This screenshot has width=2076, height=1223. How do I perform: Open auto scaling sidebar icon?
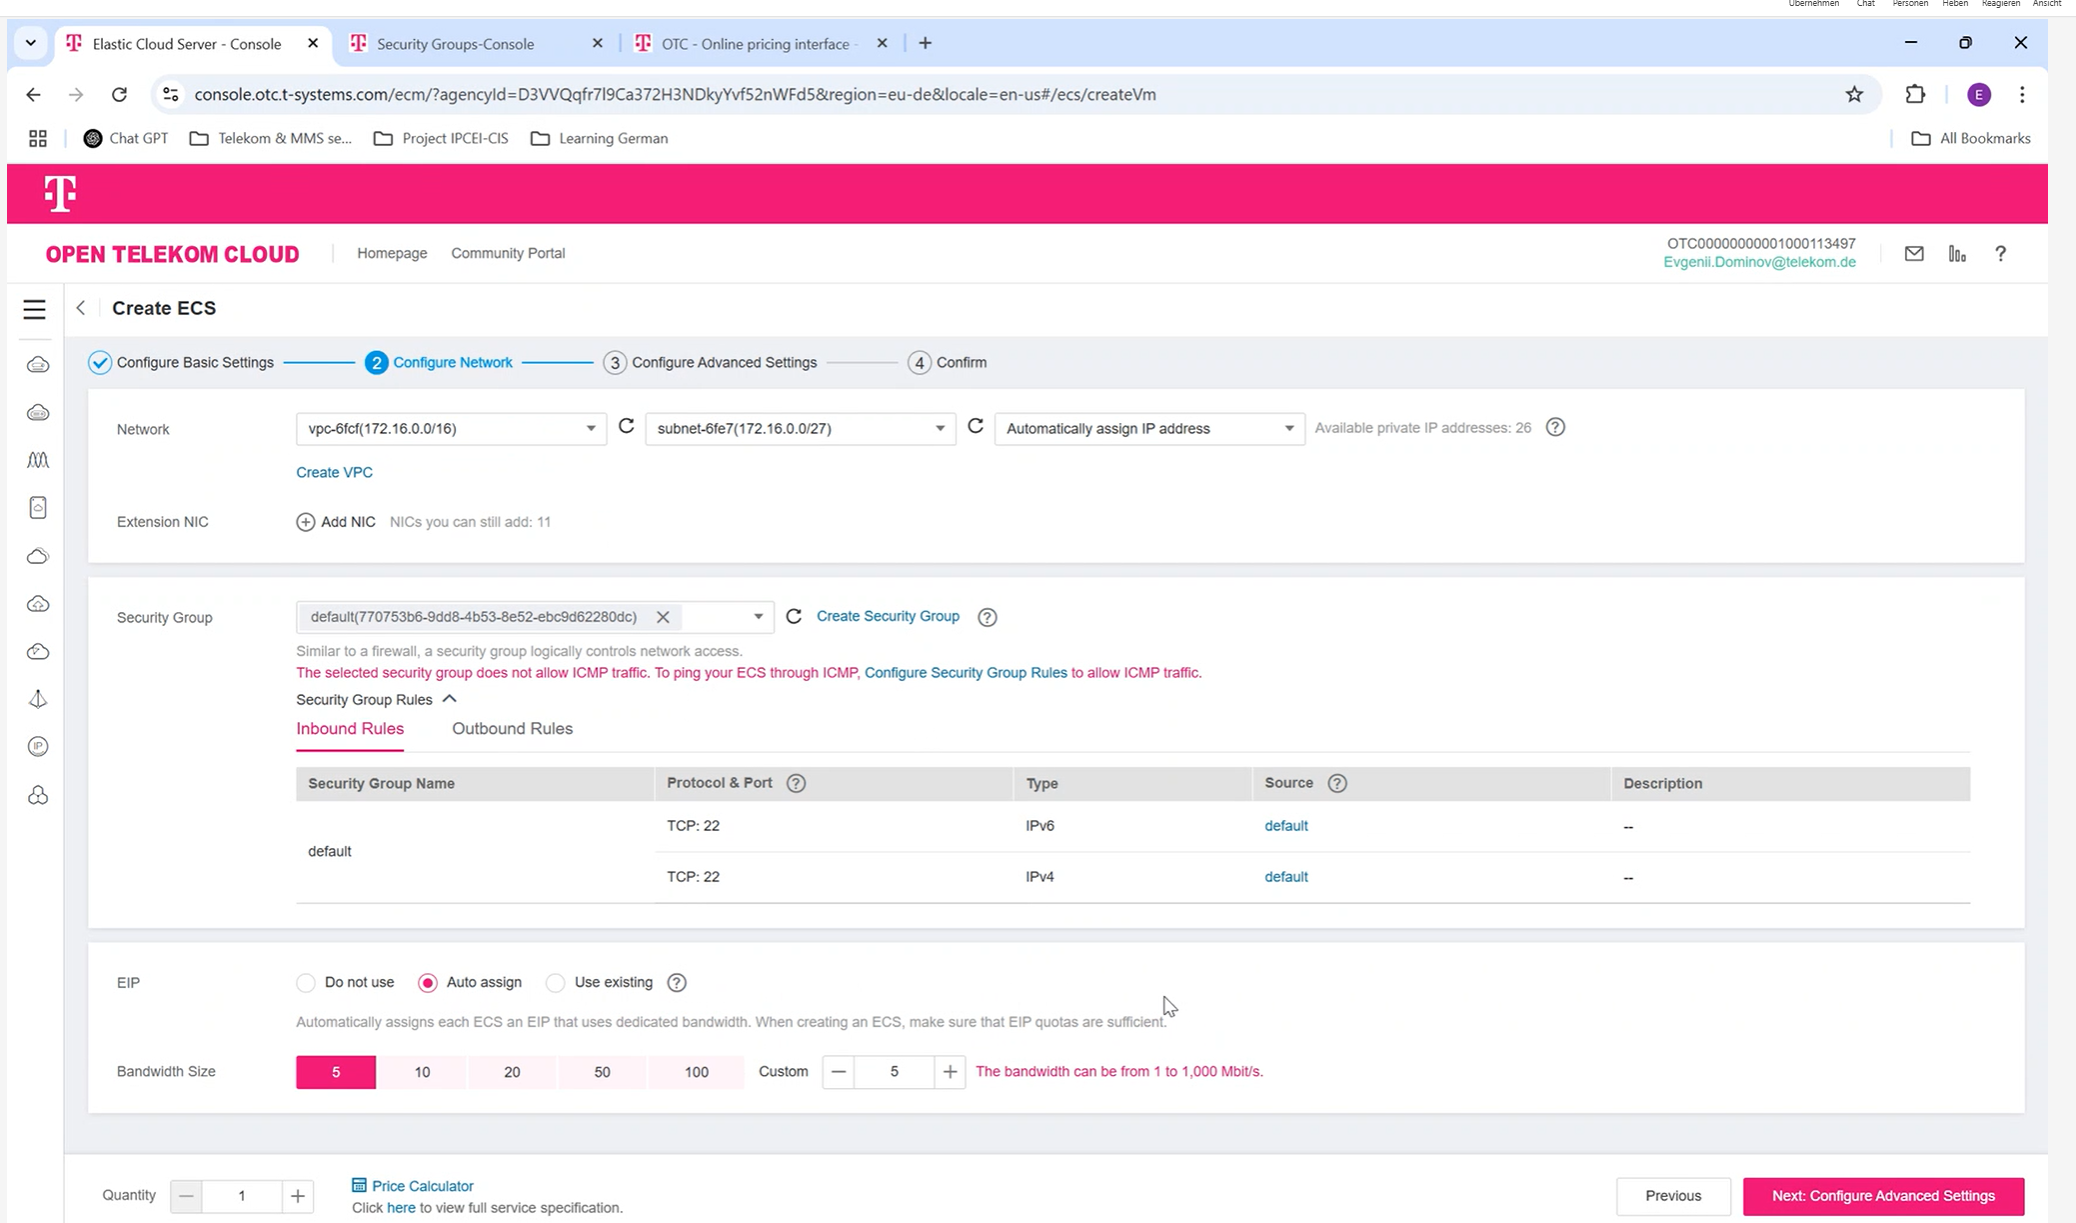(x=38, y=460)
